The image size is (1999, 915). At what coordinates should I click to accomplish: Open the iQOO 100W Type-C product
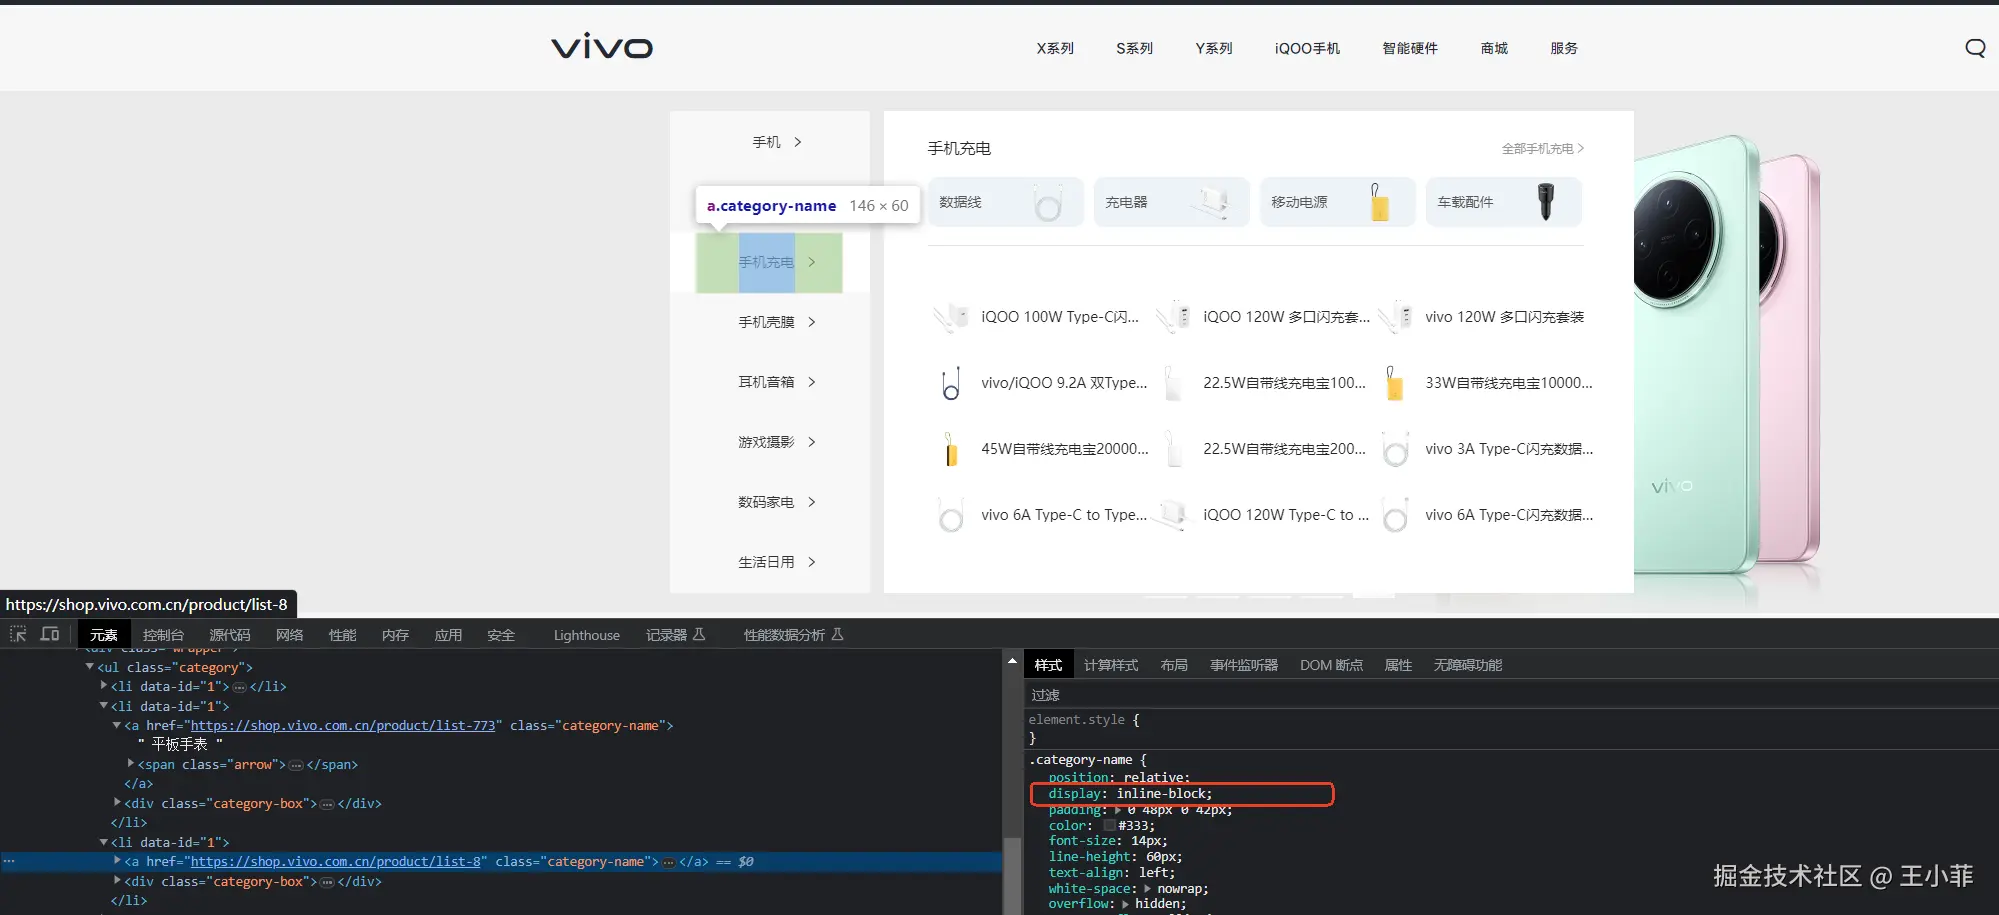pos(1036,317)
